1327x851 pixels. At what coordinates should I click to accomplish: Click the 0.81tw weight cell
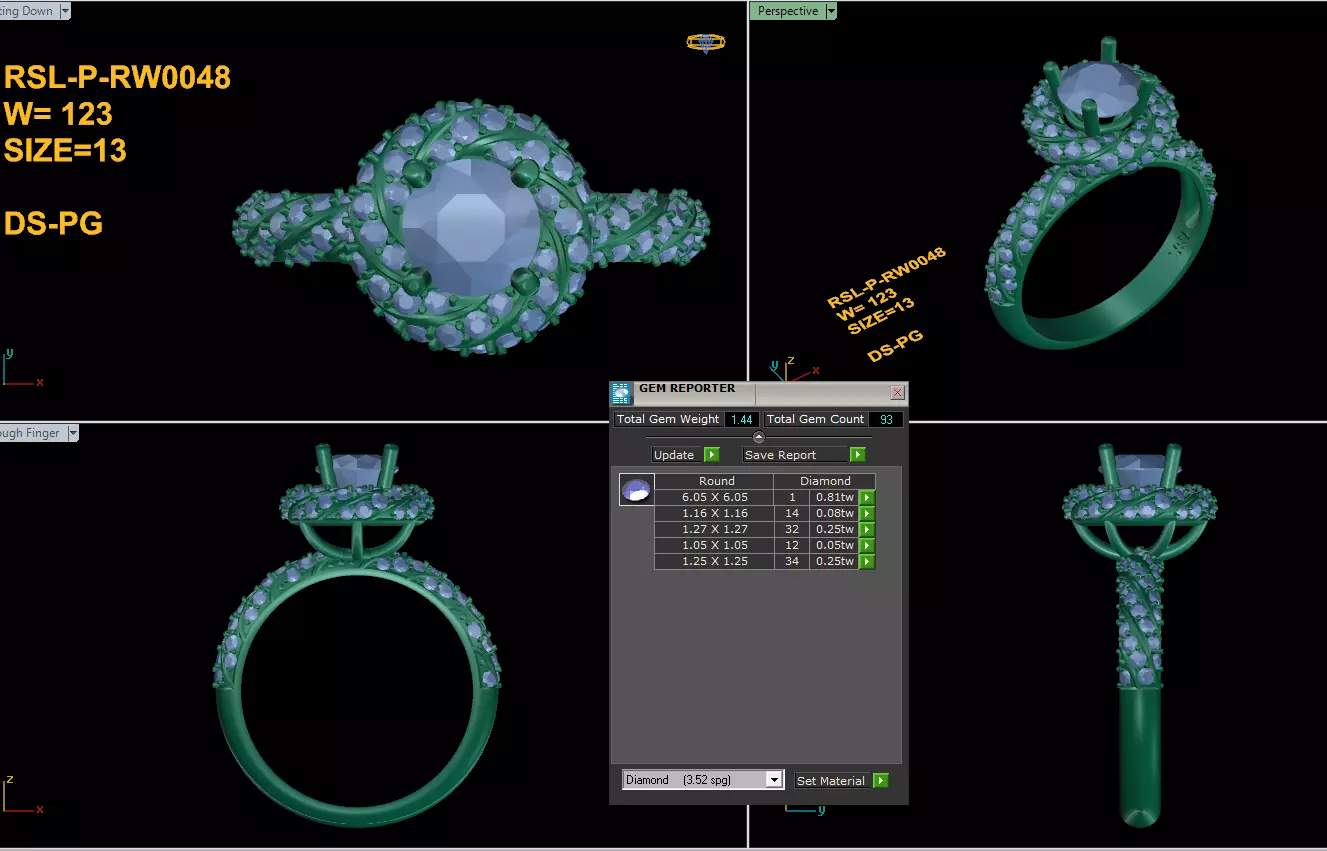pyautogui.click(x=834, y=497)
